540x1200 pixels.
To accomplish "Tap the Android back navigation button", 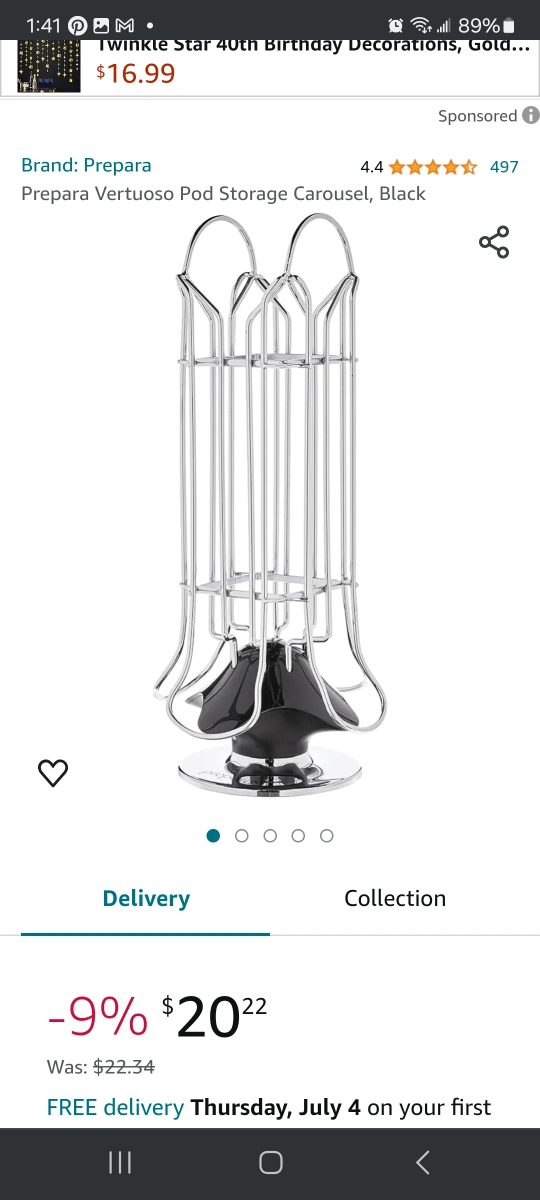I will [x=422, y=1162].
